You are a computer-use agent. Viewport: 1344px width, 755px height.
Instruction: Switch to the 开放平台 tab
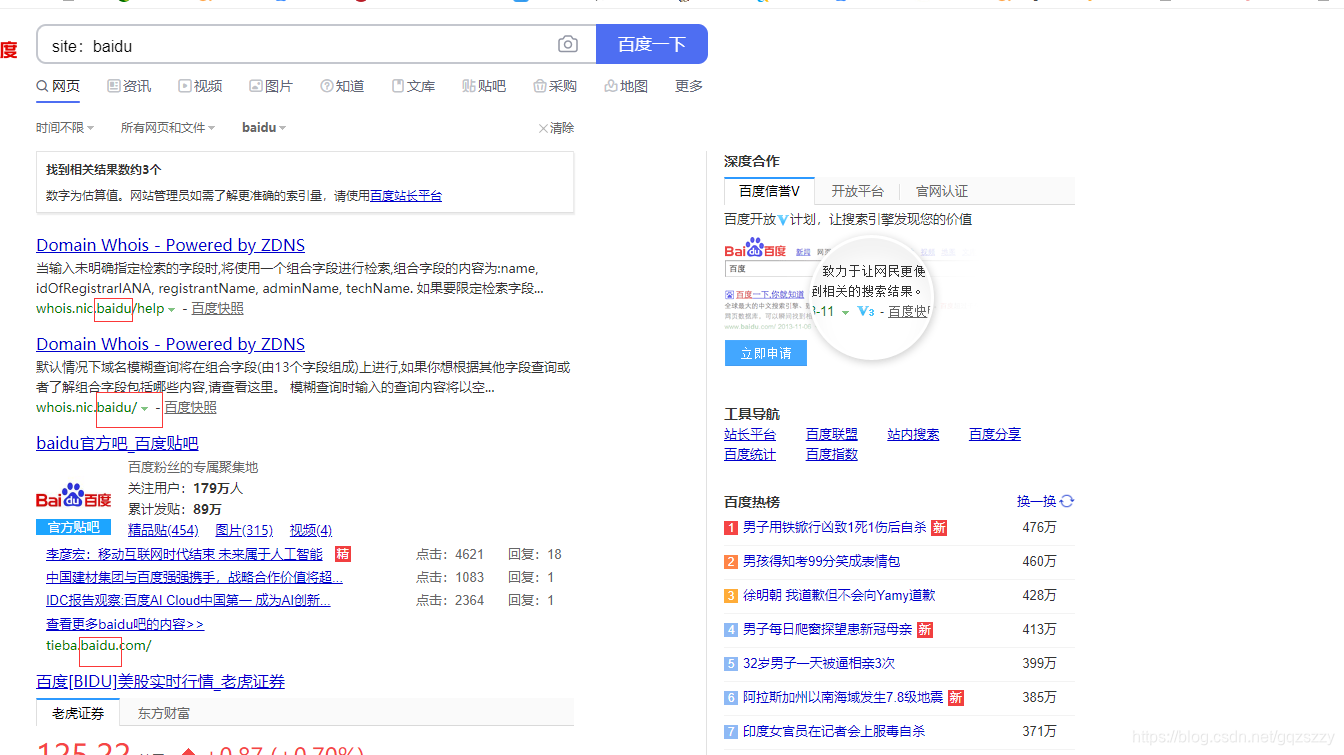[857, 191]
